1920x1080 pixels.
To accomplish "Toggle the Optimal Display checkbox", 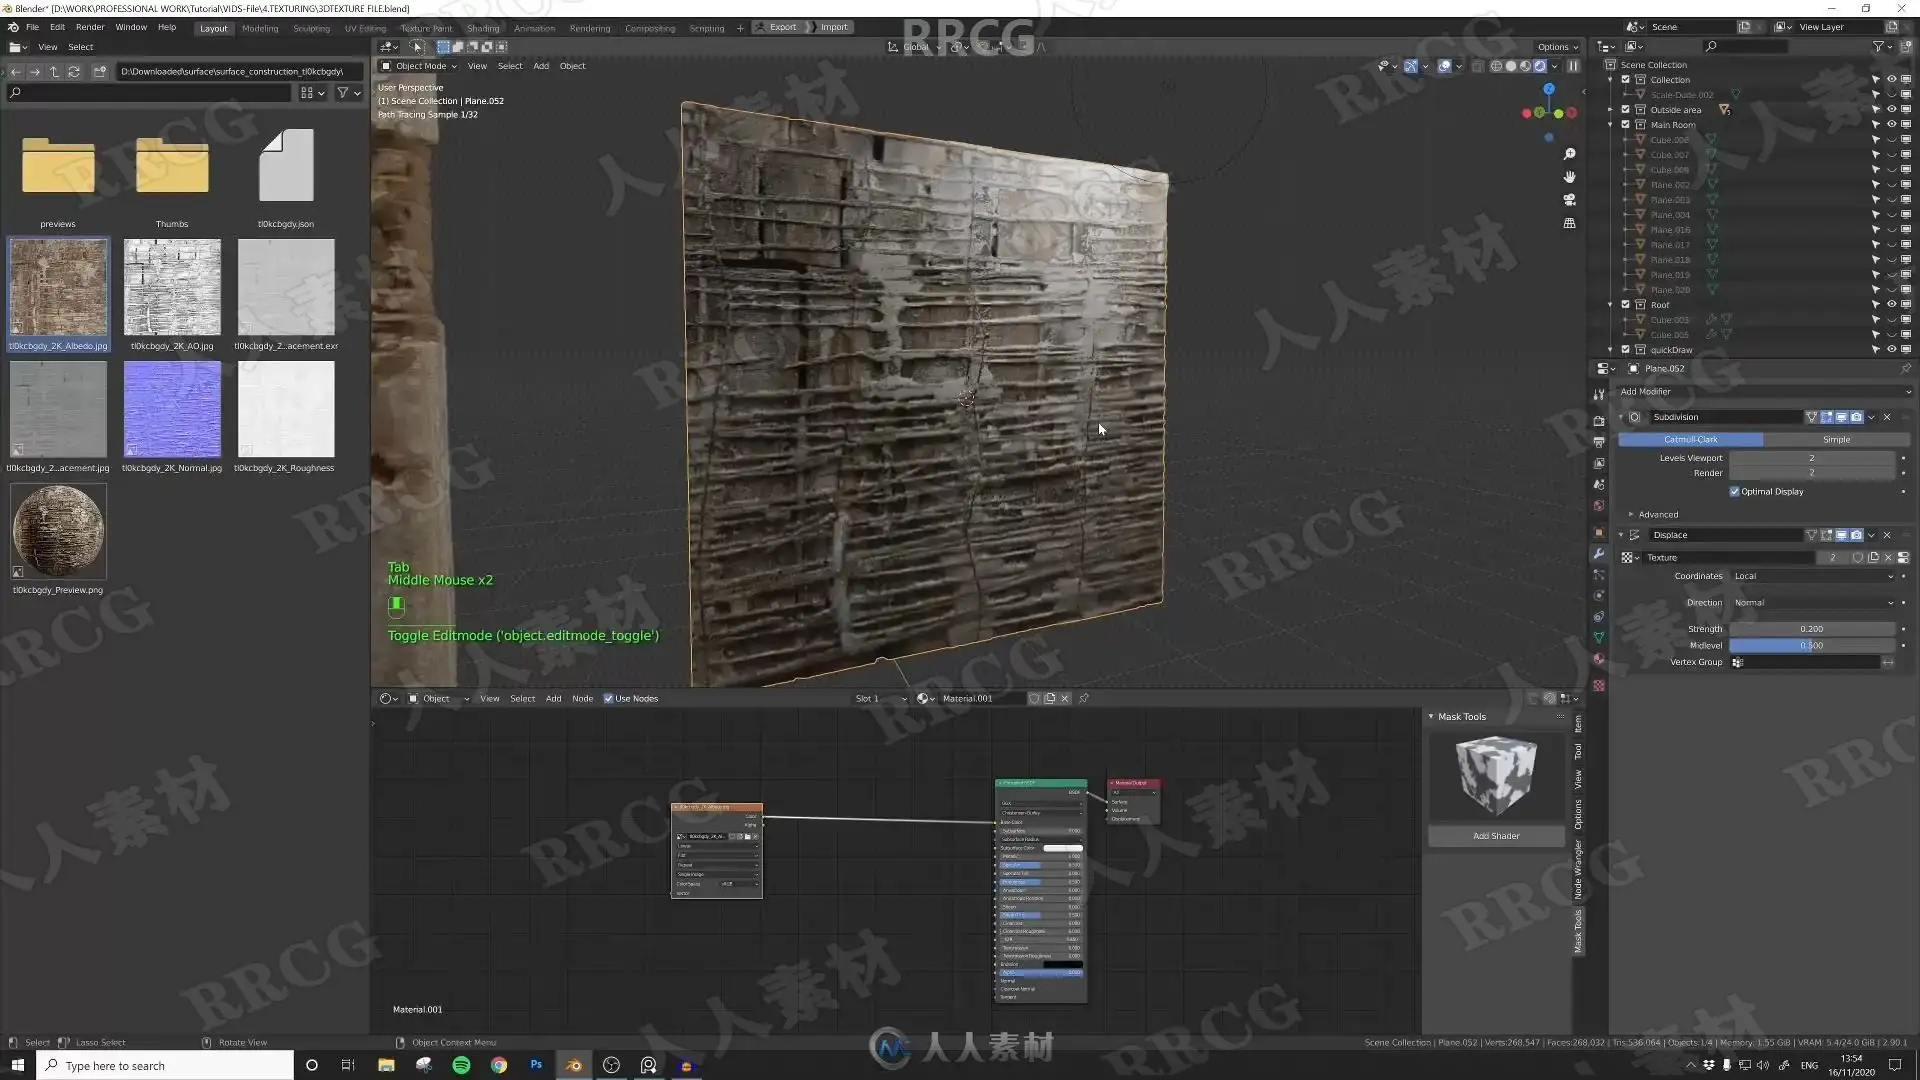I will 1735,491.
